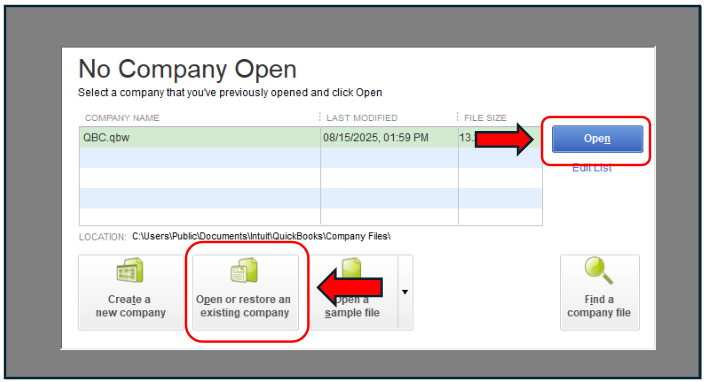The height and width of the screenshot is (382, 704).
Task: Click the blue Open button
Action: (597, 139)
